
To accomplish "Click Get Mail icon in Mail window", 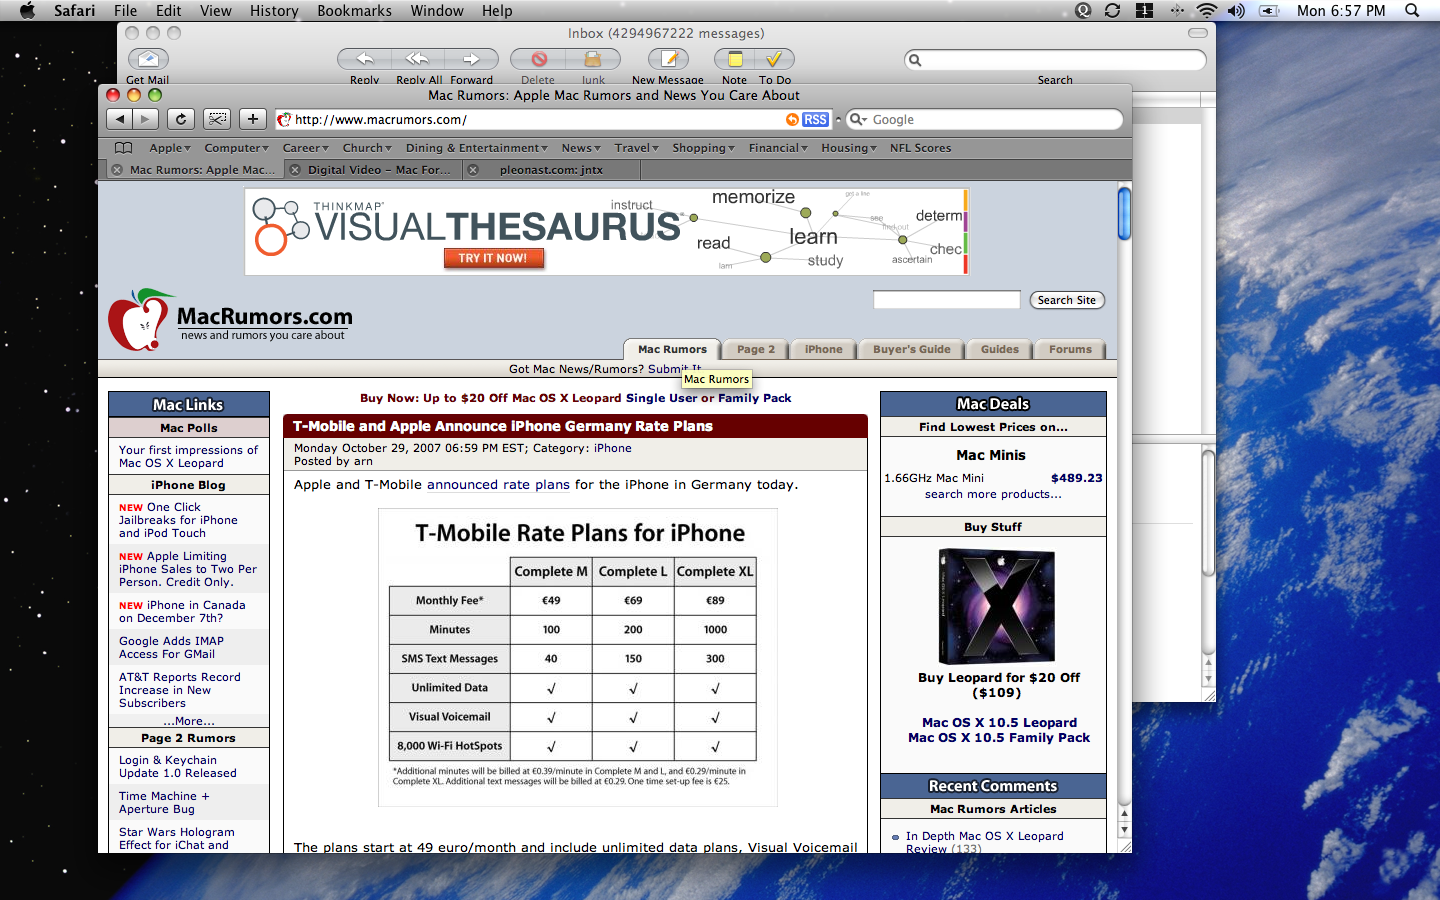I will [x=148, y=60].
